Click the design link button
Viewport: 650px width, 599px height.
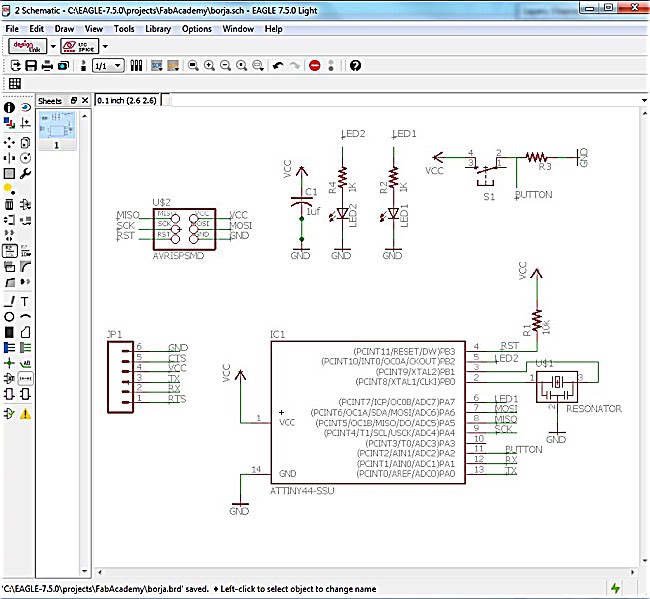tap(27, 46)
